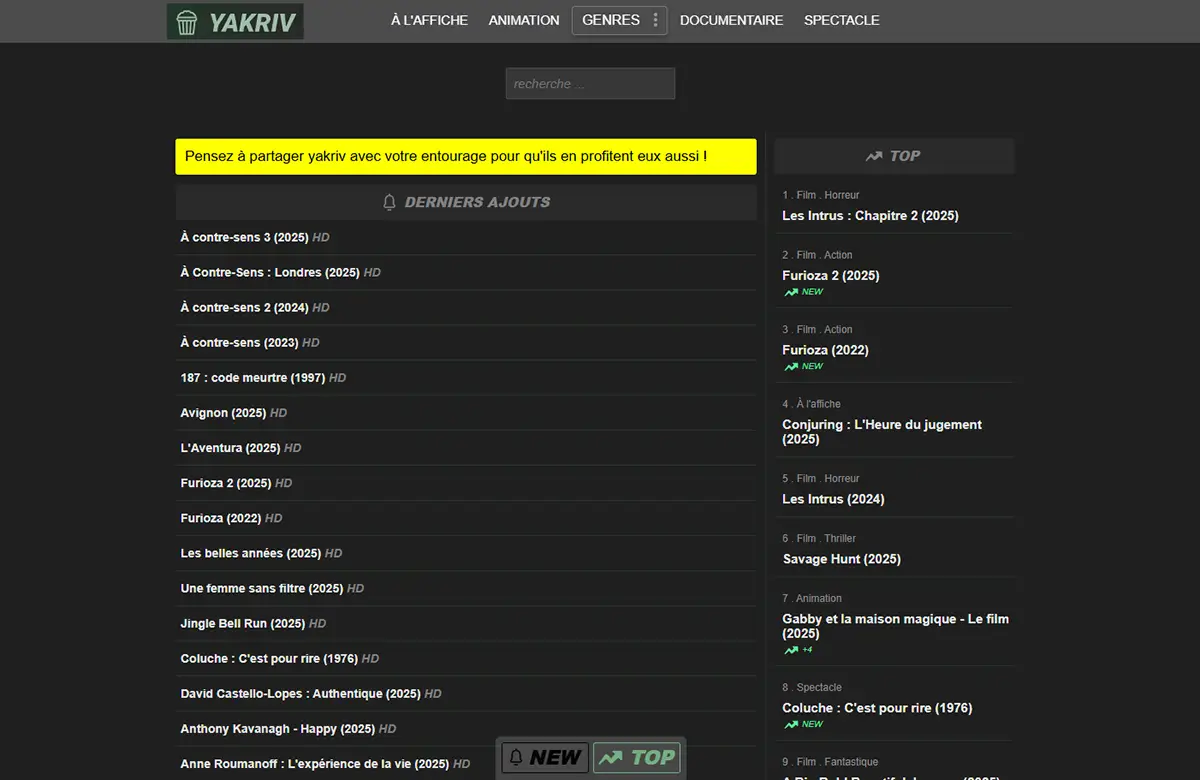
Task: Go to the ANIMATION section
Action: click(x=523, y=20)
